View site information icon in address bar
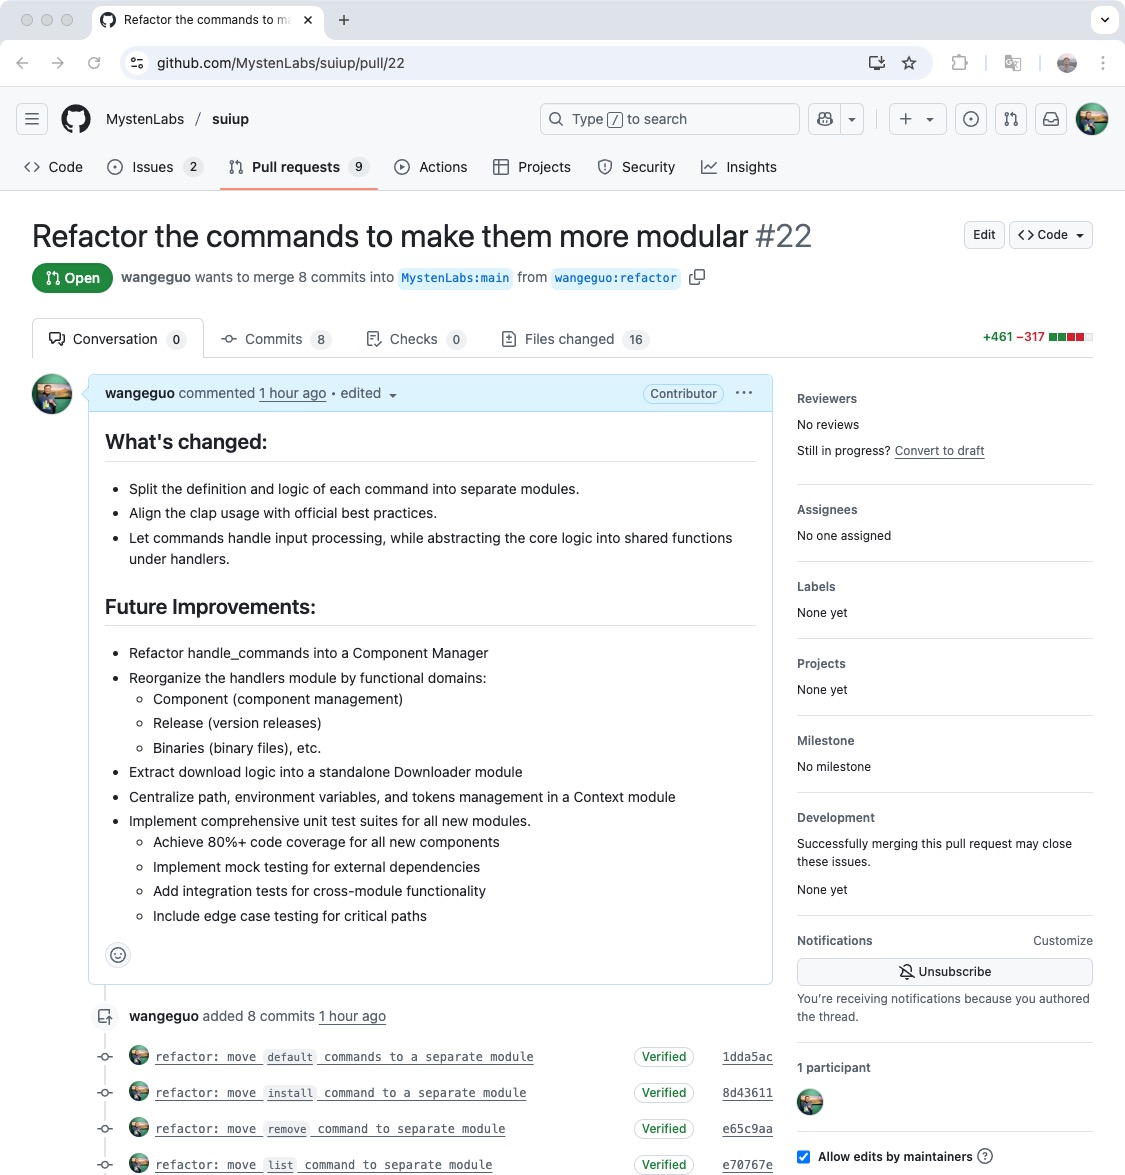The height and width of the screenshot is (1175, 1125). click(137, 63)
